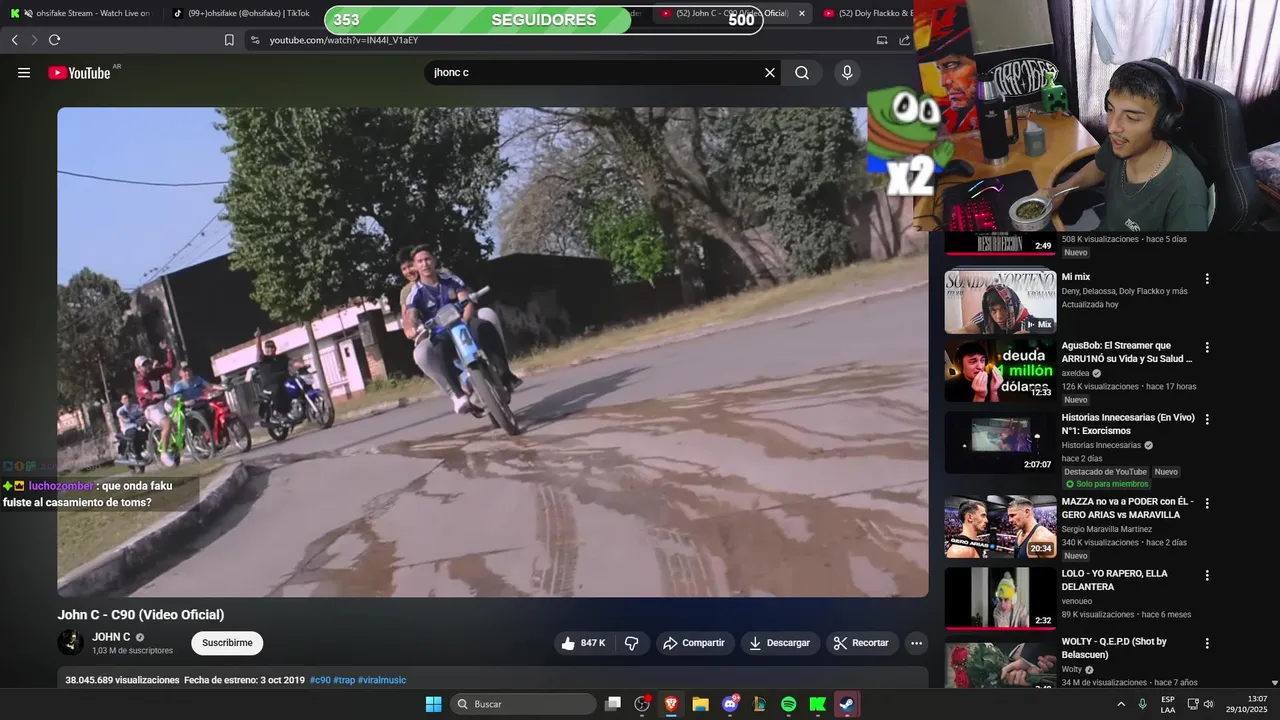Open Task View on the taskbar
Image resolution: width=1280 pixels, height=720 pixels.
pyautogui.click(x=613, y=704)
